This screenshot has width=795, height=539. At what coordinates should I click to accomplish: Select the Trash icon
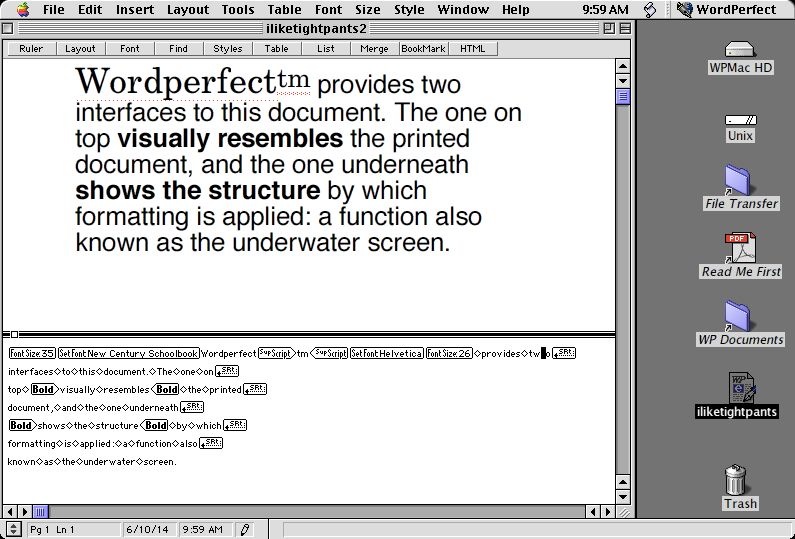[735, 479]
